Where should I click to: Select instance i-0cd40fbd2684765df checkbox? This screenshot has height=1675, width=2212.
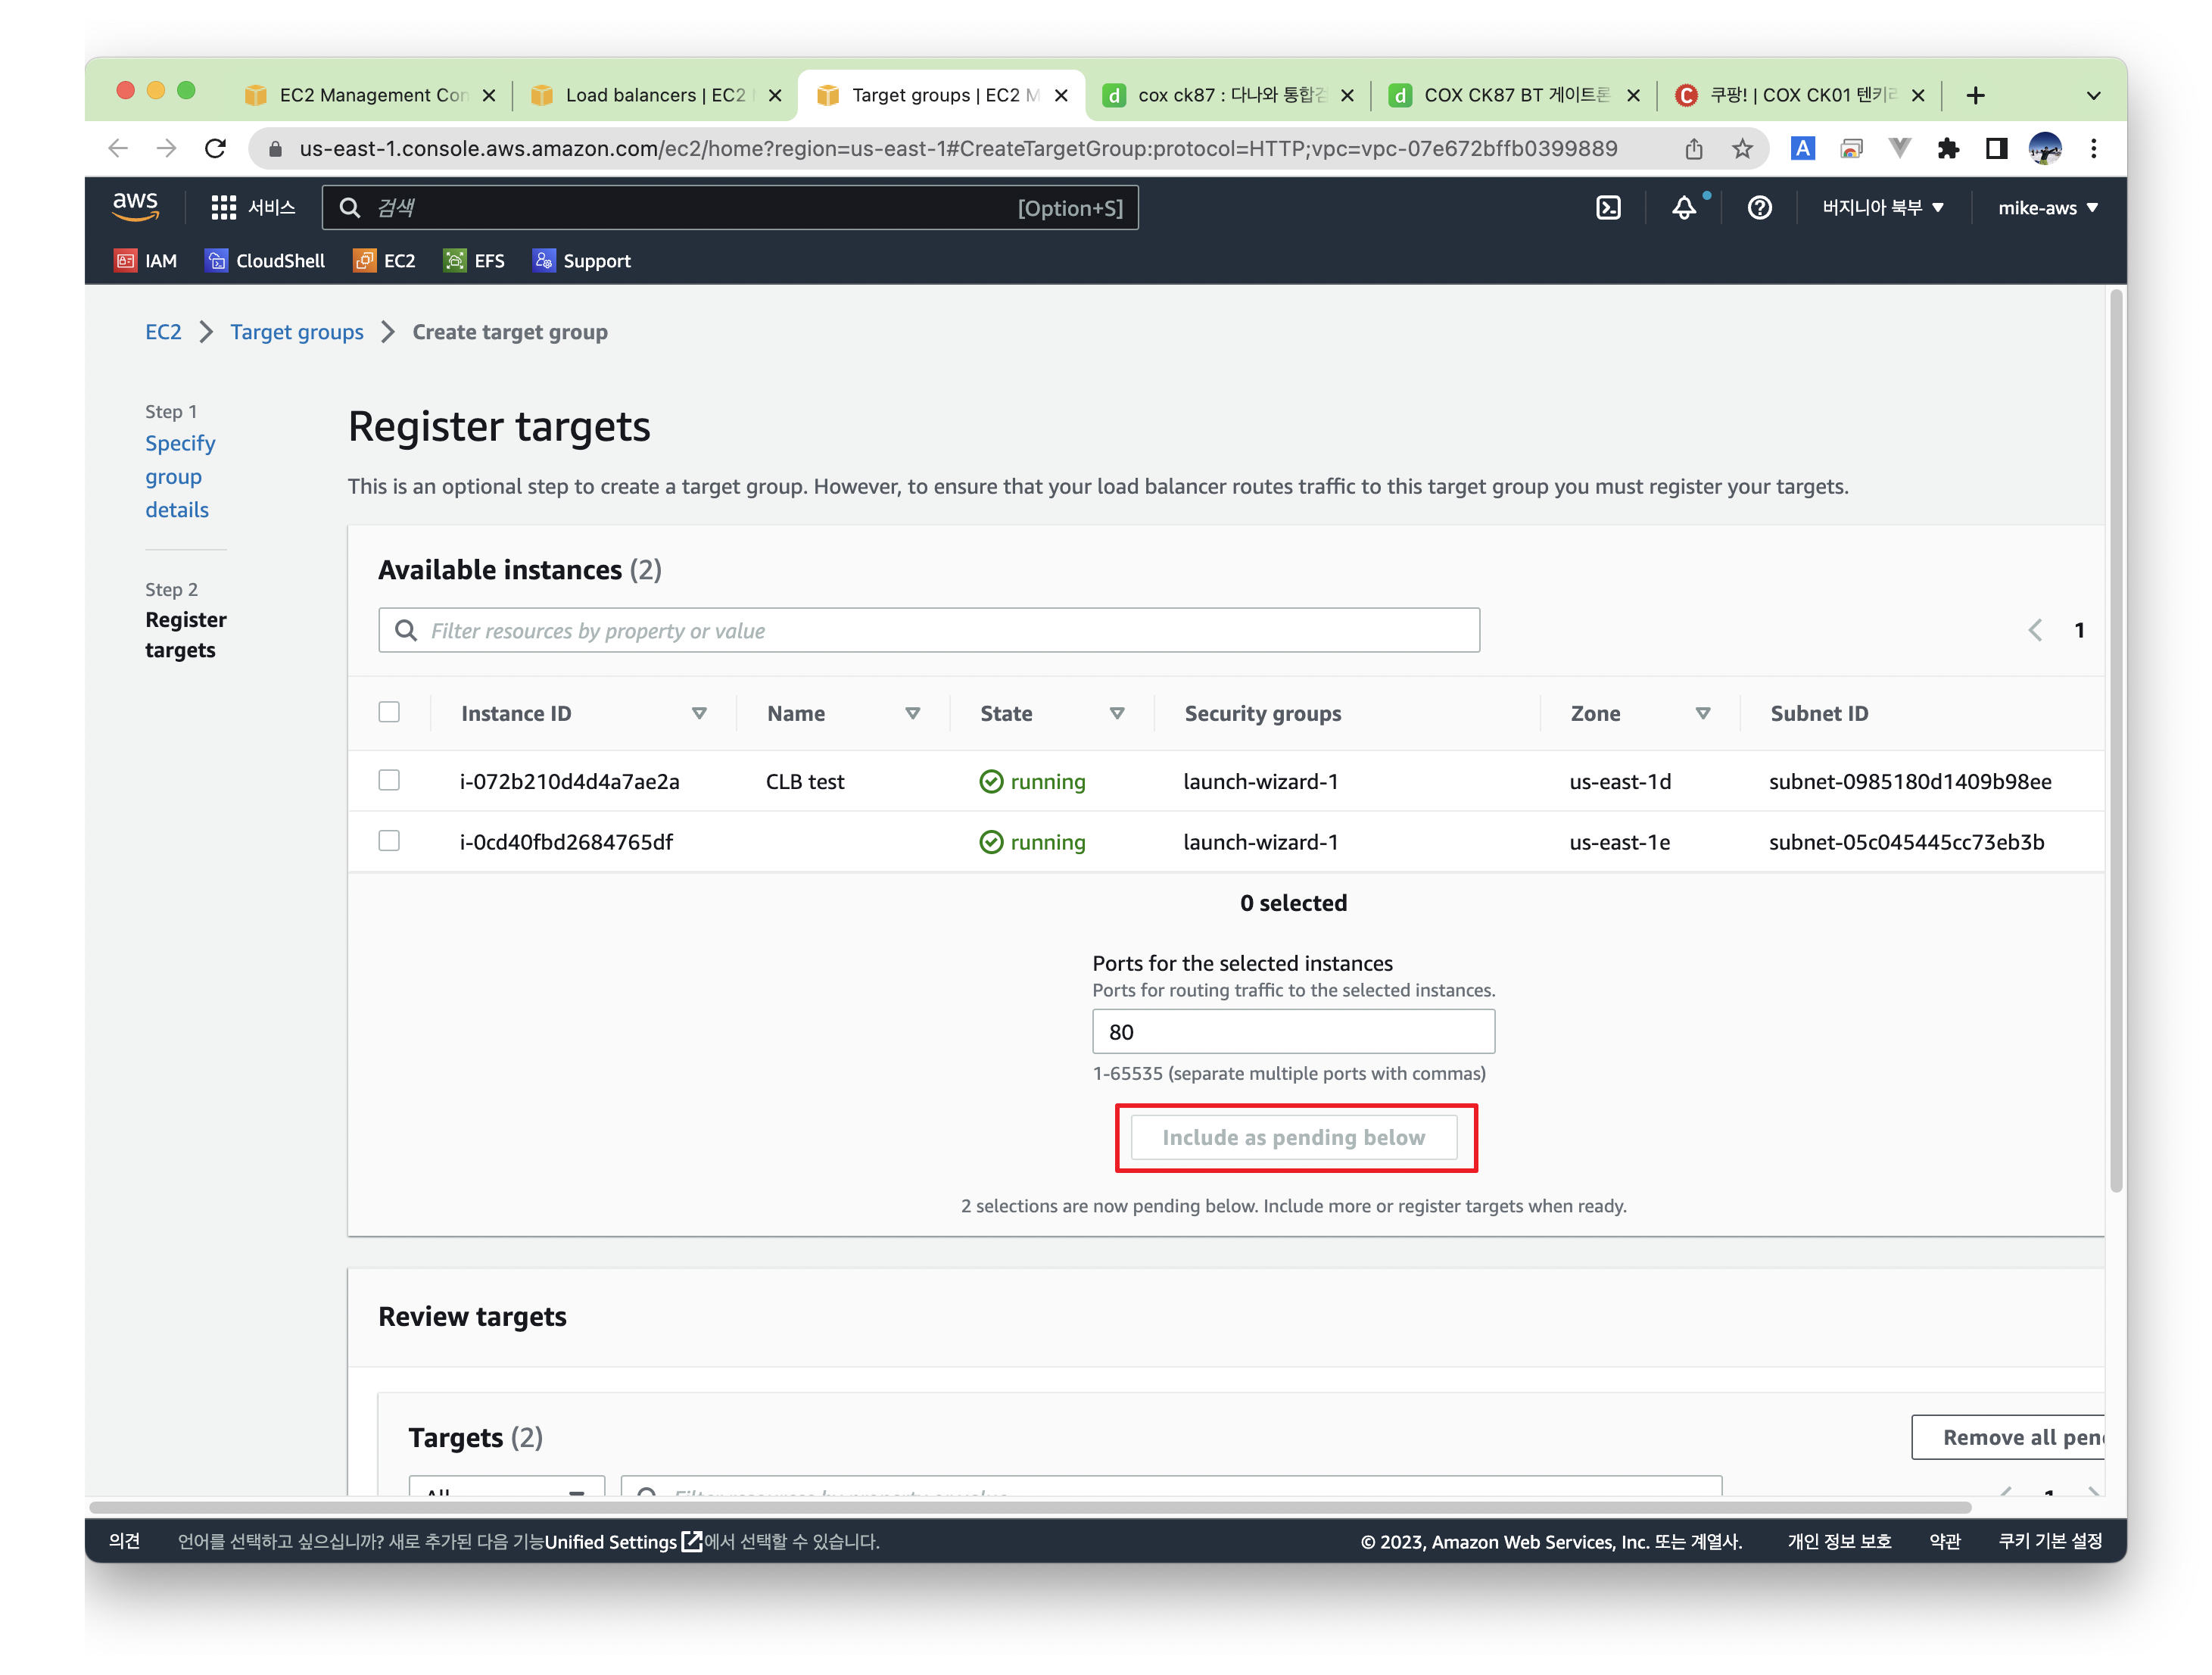(x=389, y=841)
